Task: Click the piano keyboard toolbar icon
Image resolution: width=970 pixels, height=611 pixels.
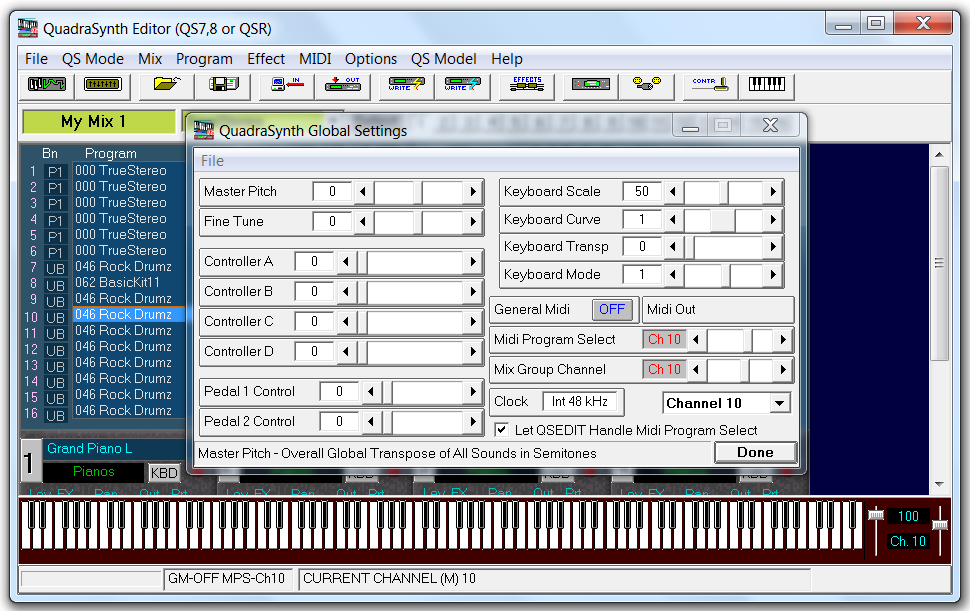Action: (x=767, y=86)
